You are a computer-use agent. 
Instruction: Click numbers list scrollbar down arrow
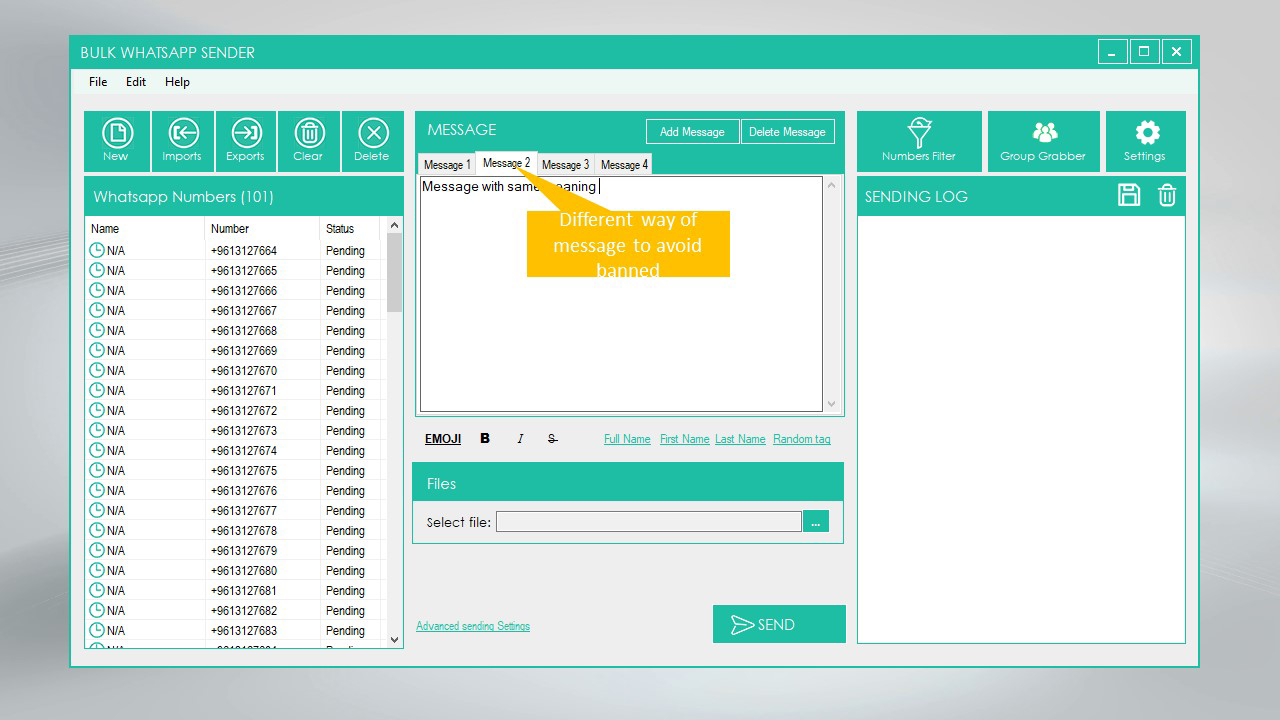point(394,639)
